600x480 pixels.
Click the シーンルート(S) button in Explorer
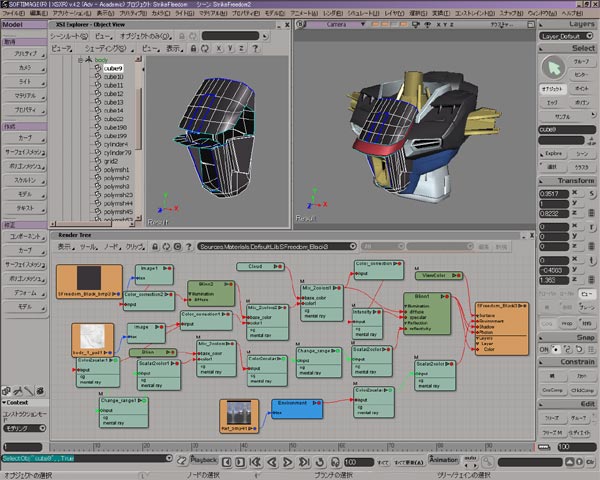pyautogui.click(x=69, y=36)
